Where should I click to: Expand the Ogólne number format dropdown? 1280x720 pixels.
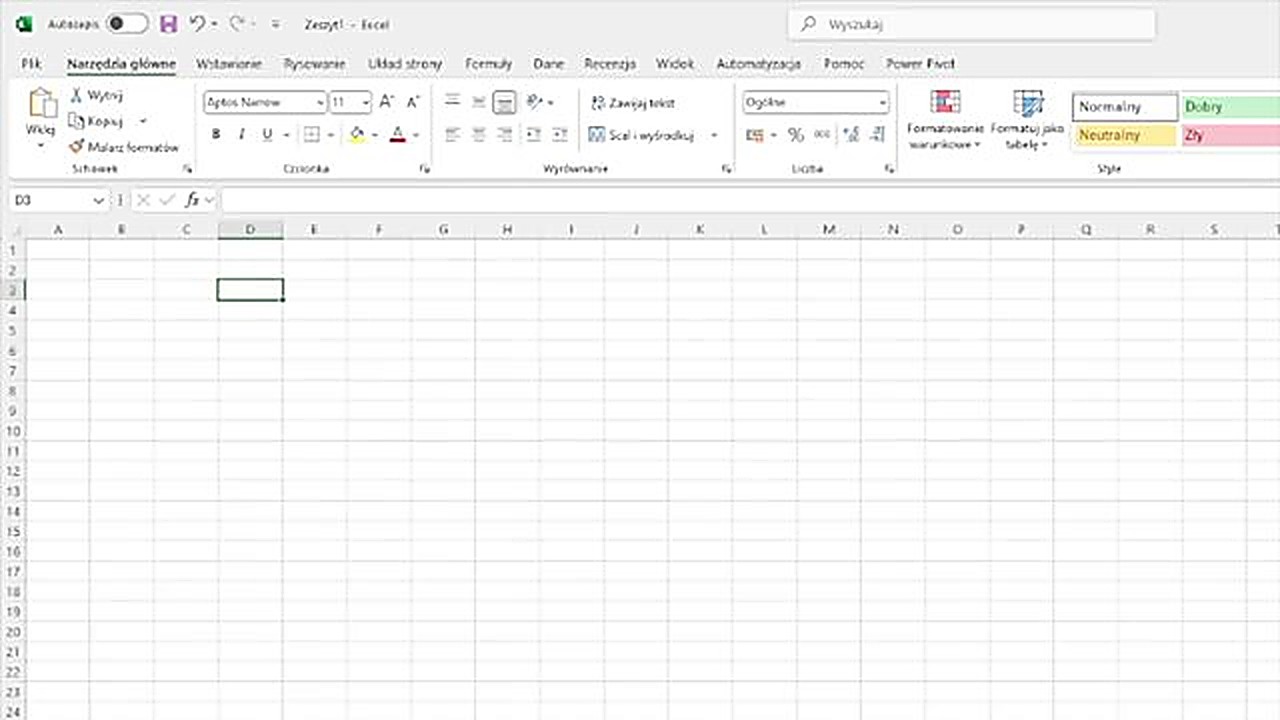click(x=882, y=102)
